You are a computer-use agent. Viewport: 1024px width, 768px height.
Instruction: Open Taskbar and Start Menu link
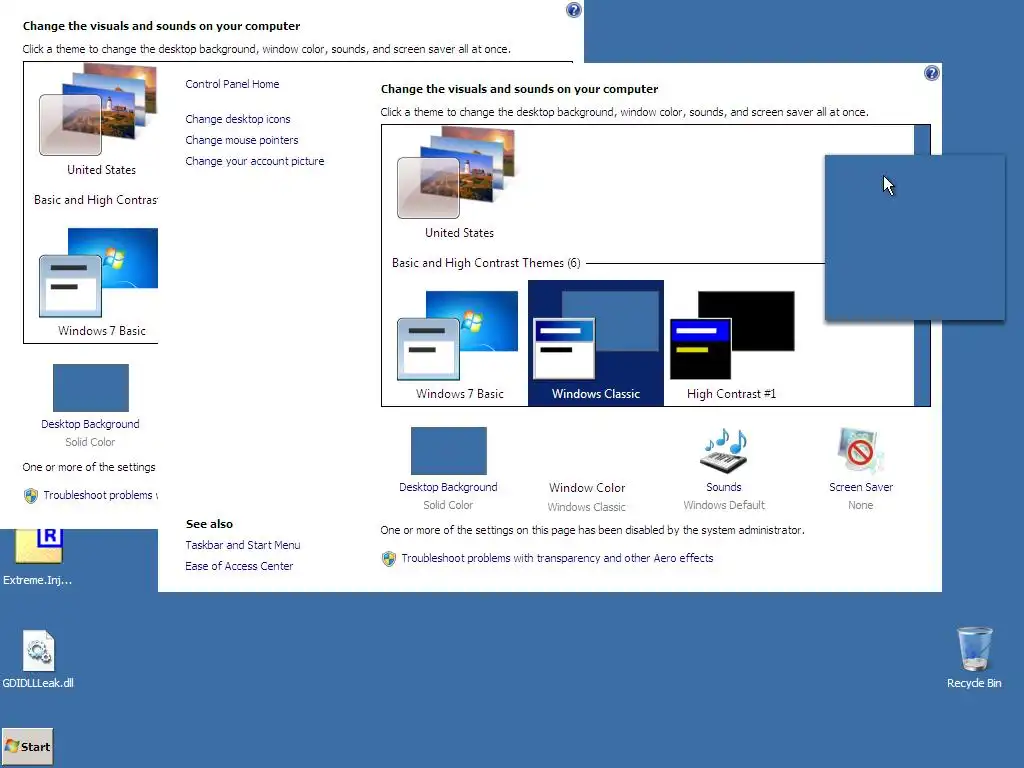[x=242, y=545]
